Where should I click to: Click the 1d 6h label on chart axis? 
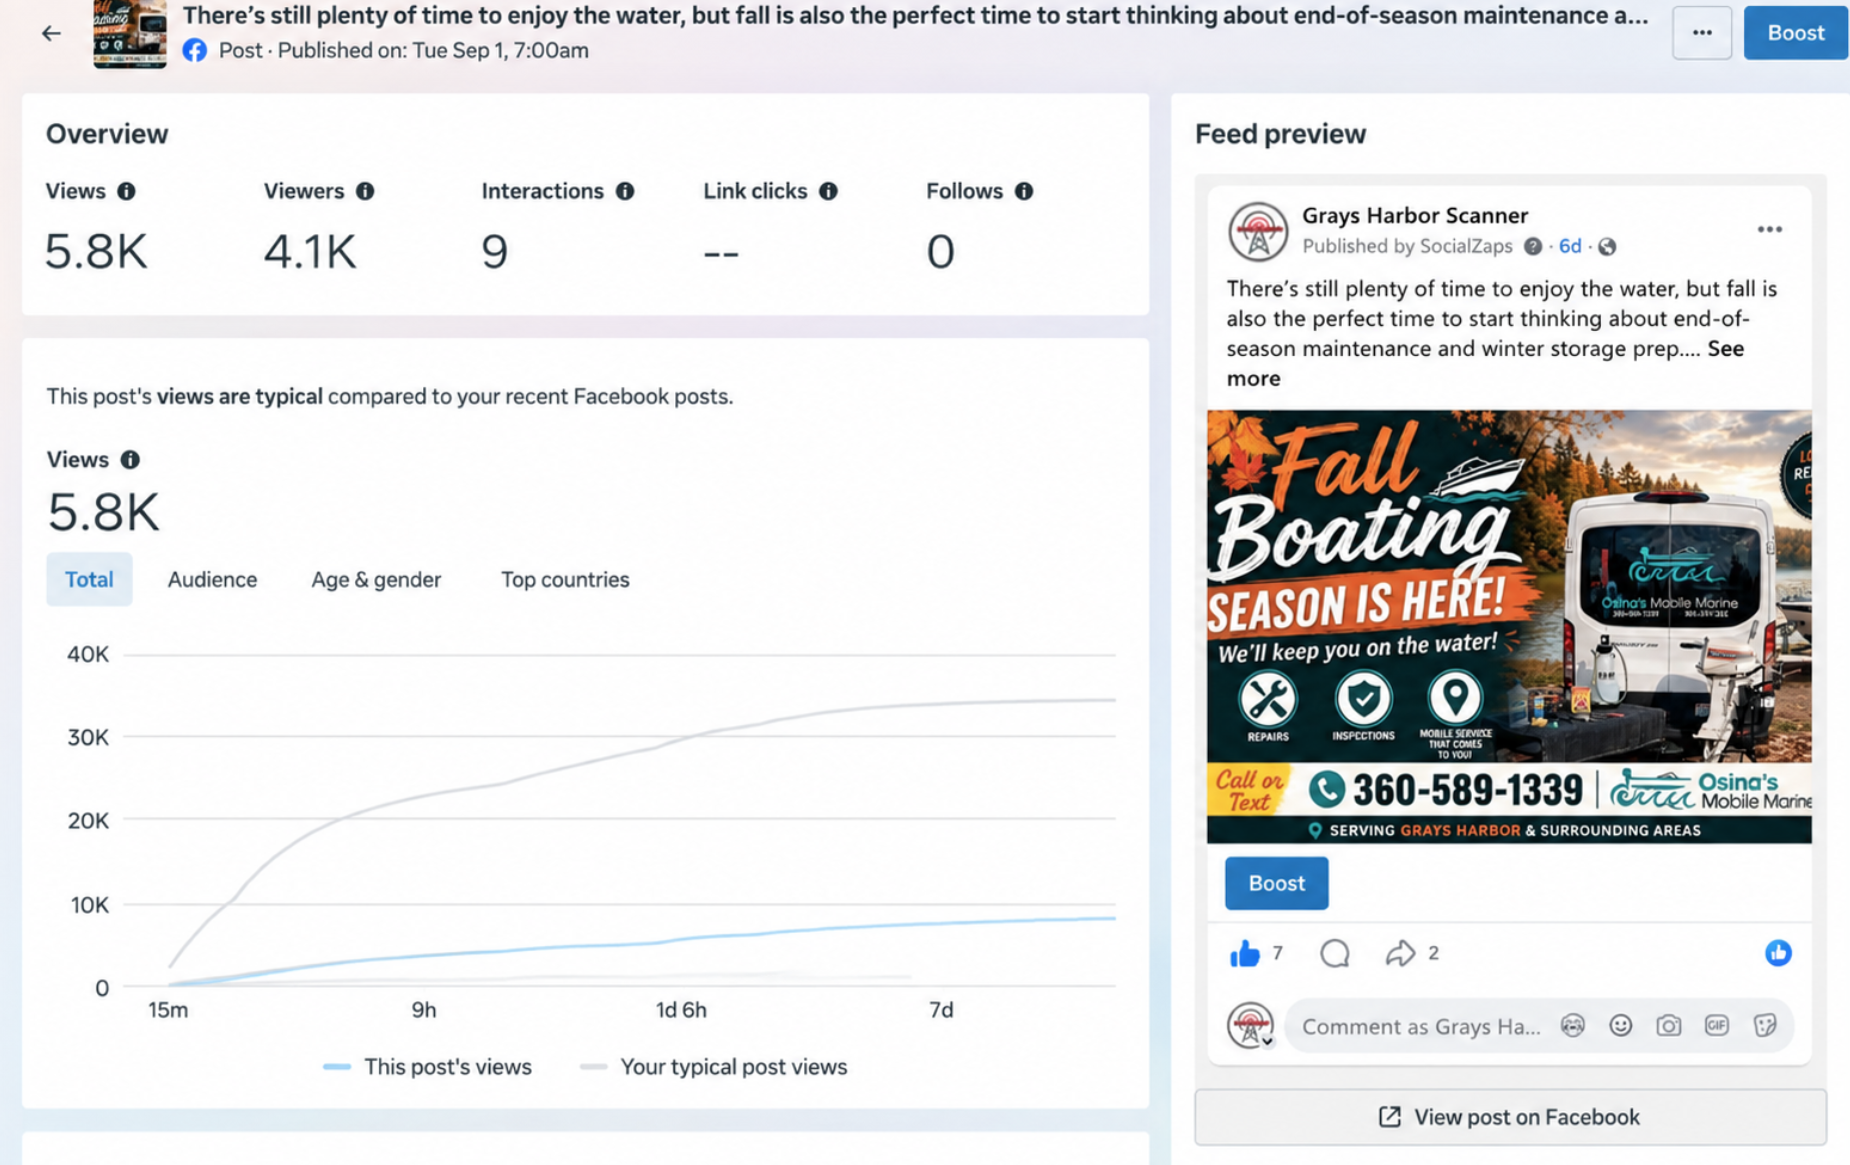pos(681,1010)
